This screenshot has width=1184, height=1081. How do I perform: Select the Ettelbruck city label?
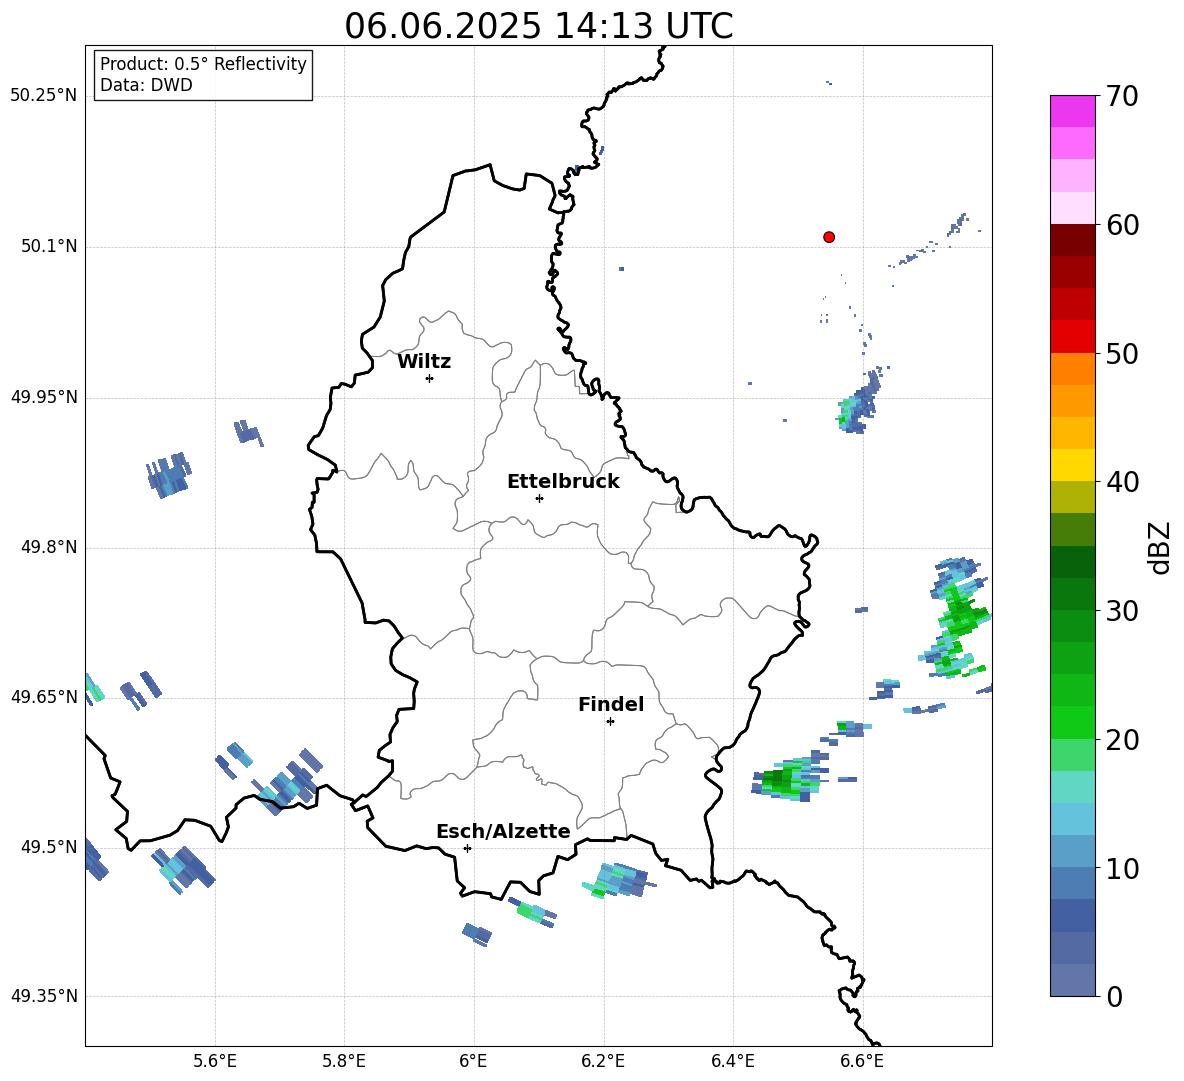pyautogui.click(x=563, y=482)
